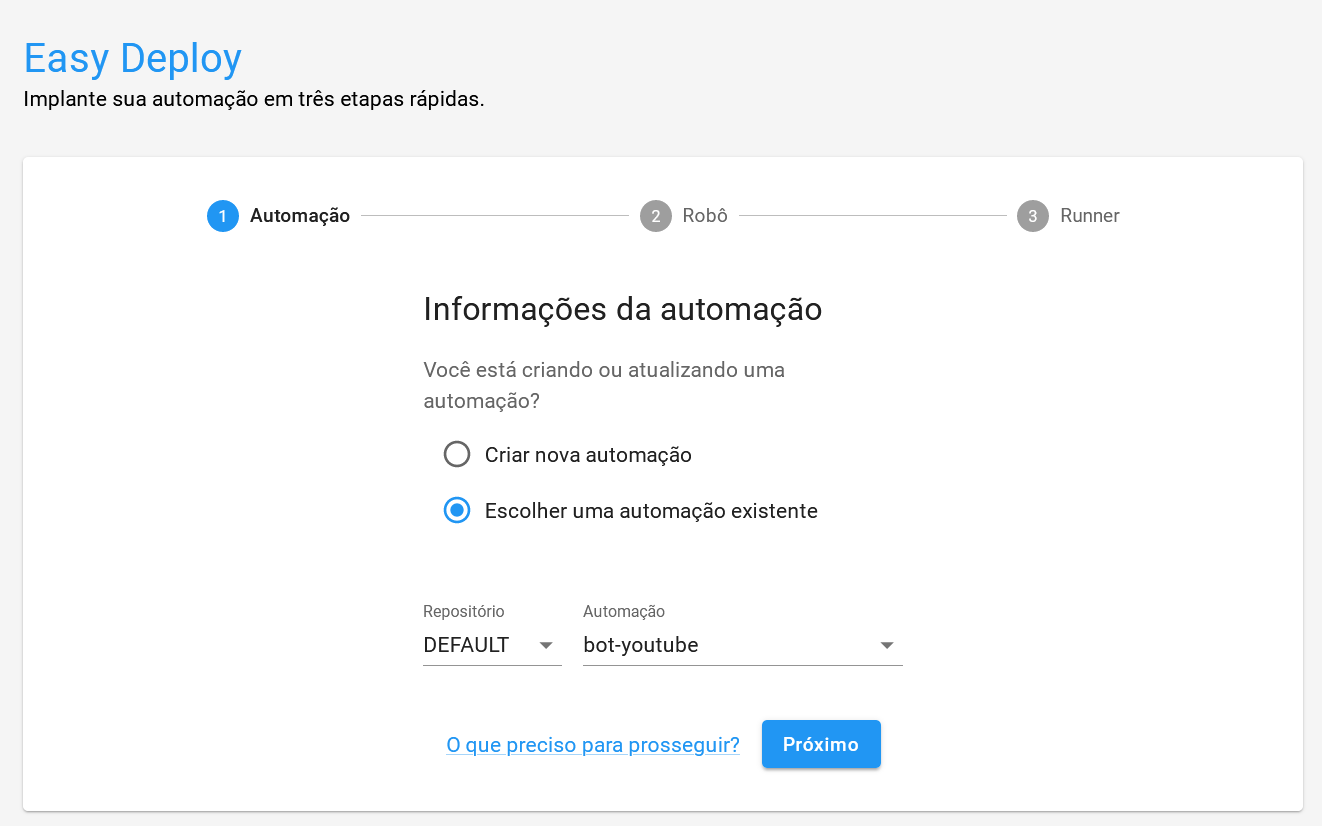The image size is (1322, 826).
Task: Click the Repositório field label
Action: tap(464, 611)
